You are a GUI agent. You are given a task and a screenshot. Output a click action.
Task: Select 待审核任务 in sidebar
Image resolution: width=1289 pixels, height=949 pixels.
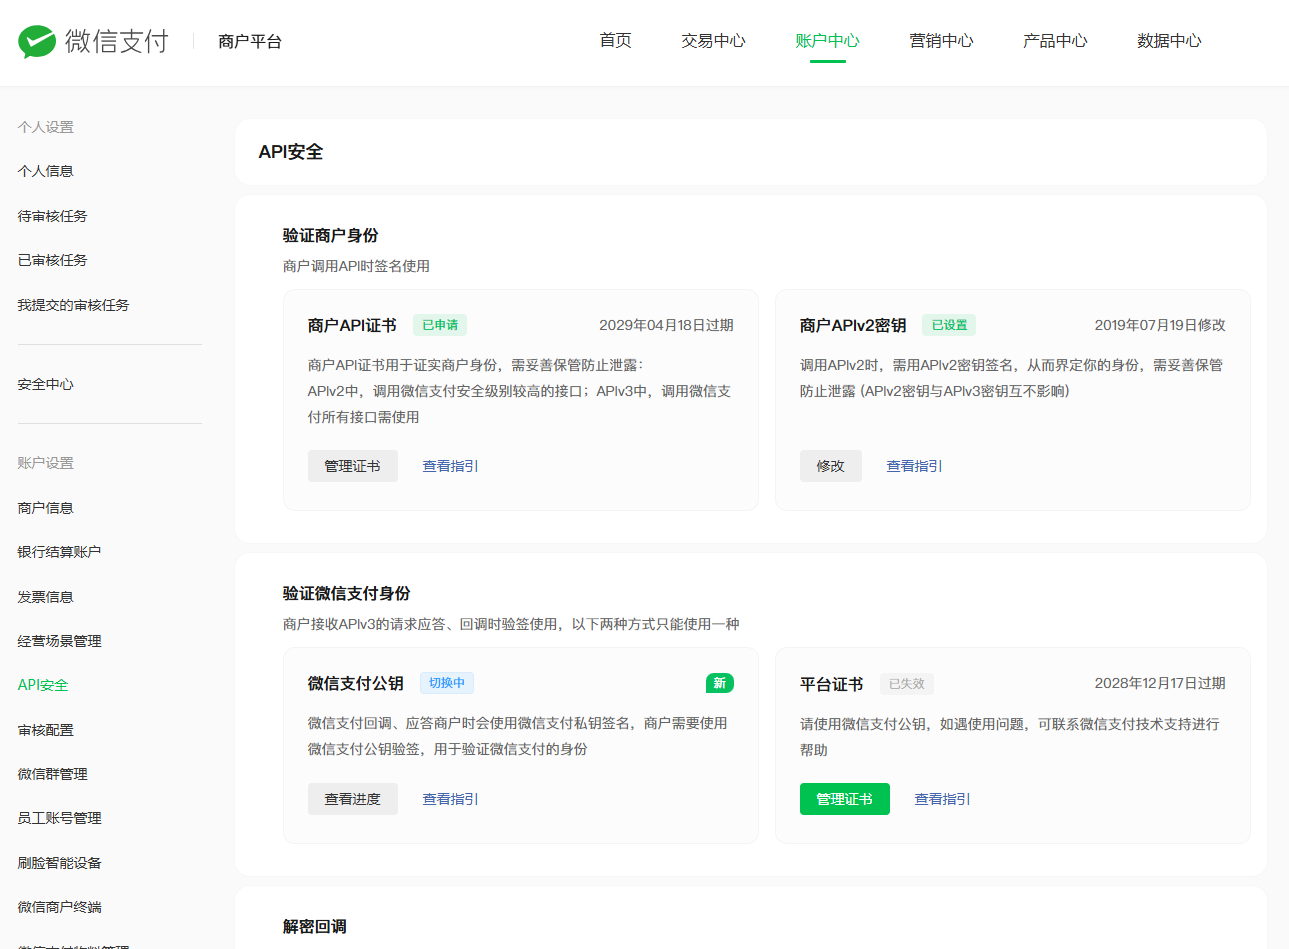pyautogui.click(x=52, y=216)
